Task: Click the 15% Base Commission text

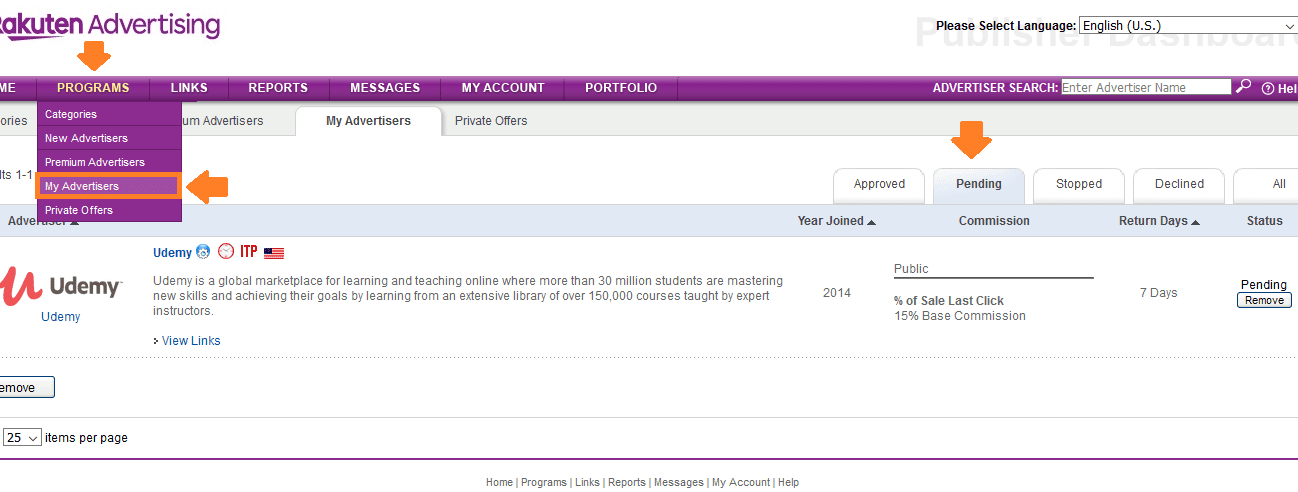Action: pyautogui.click(x=960, y=316)
